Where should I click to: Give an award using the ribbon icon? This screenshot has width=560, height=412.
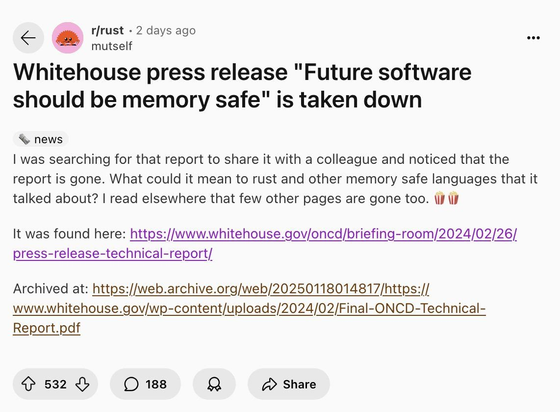coord(214,384)
